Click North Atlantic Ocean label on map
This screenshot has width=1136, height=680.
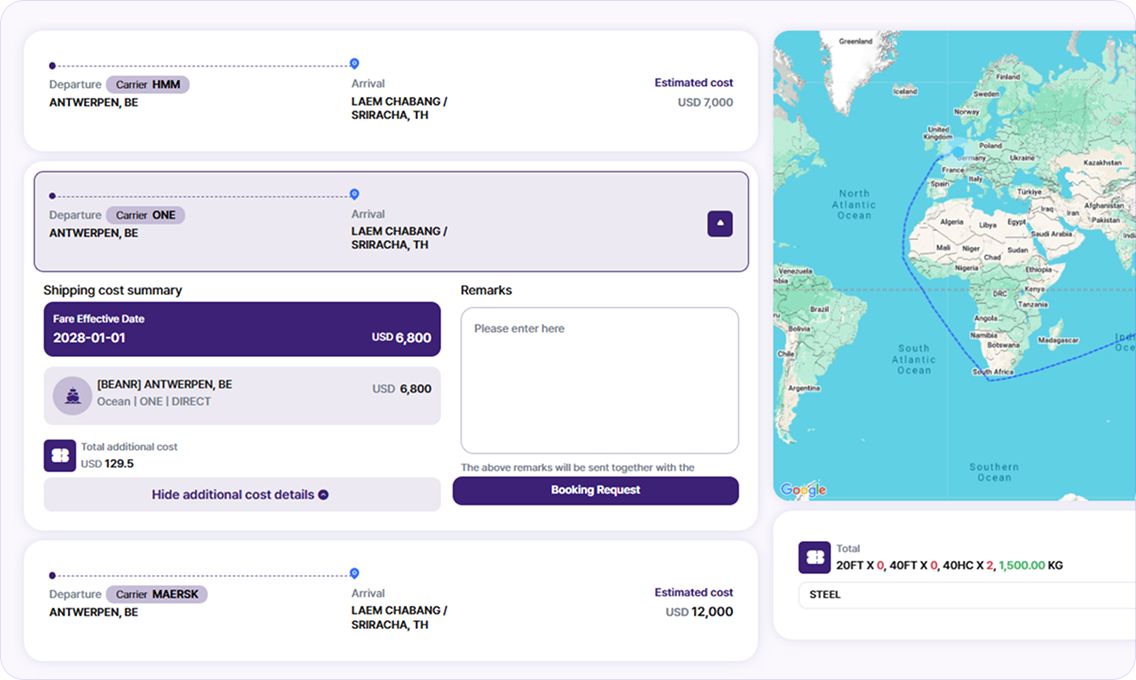coord(854,204)
